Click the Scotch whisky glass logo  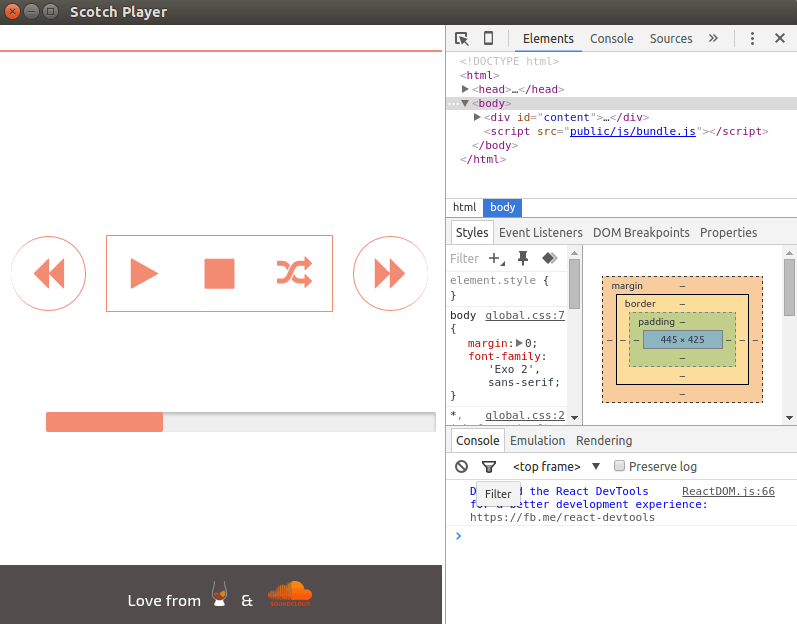click(x=220, y=594)
